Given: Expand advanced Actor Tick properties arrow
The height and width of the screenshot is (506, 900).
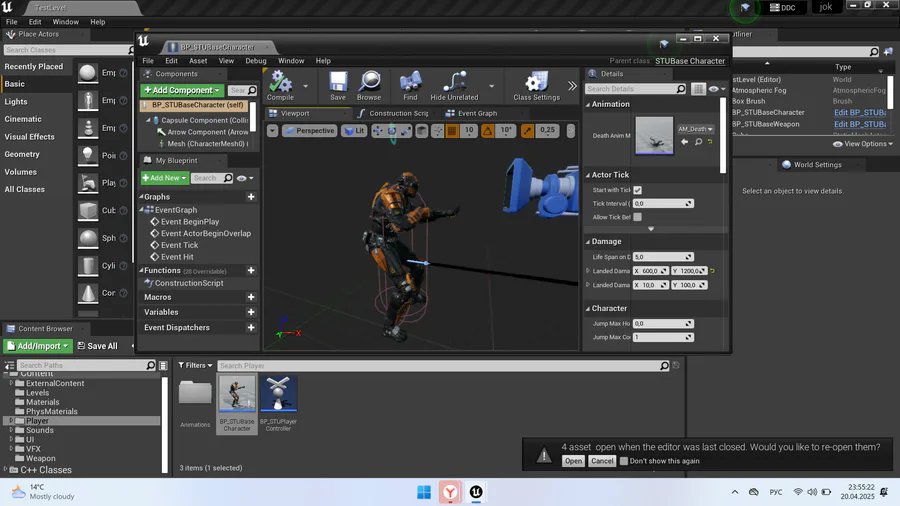Looking at the screenshot, I should point(651,229).
